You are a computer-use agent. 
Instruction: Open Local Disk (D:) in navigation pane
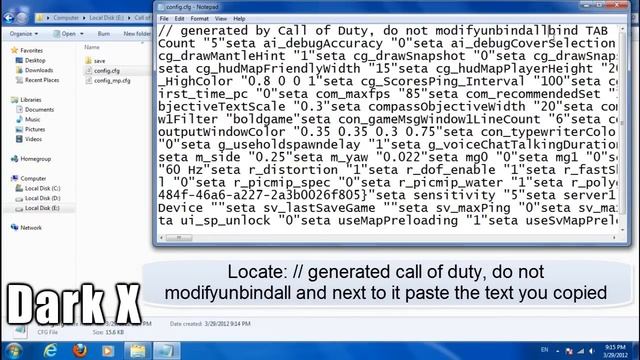click(x=42, y=198)
